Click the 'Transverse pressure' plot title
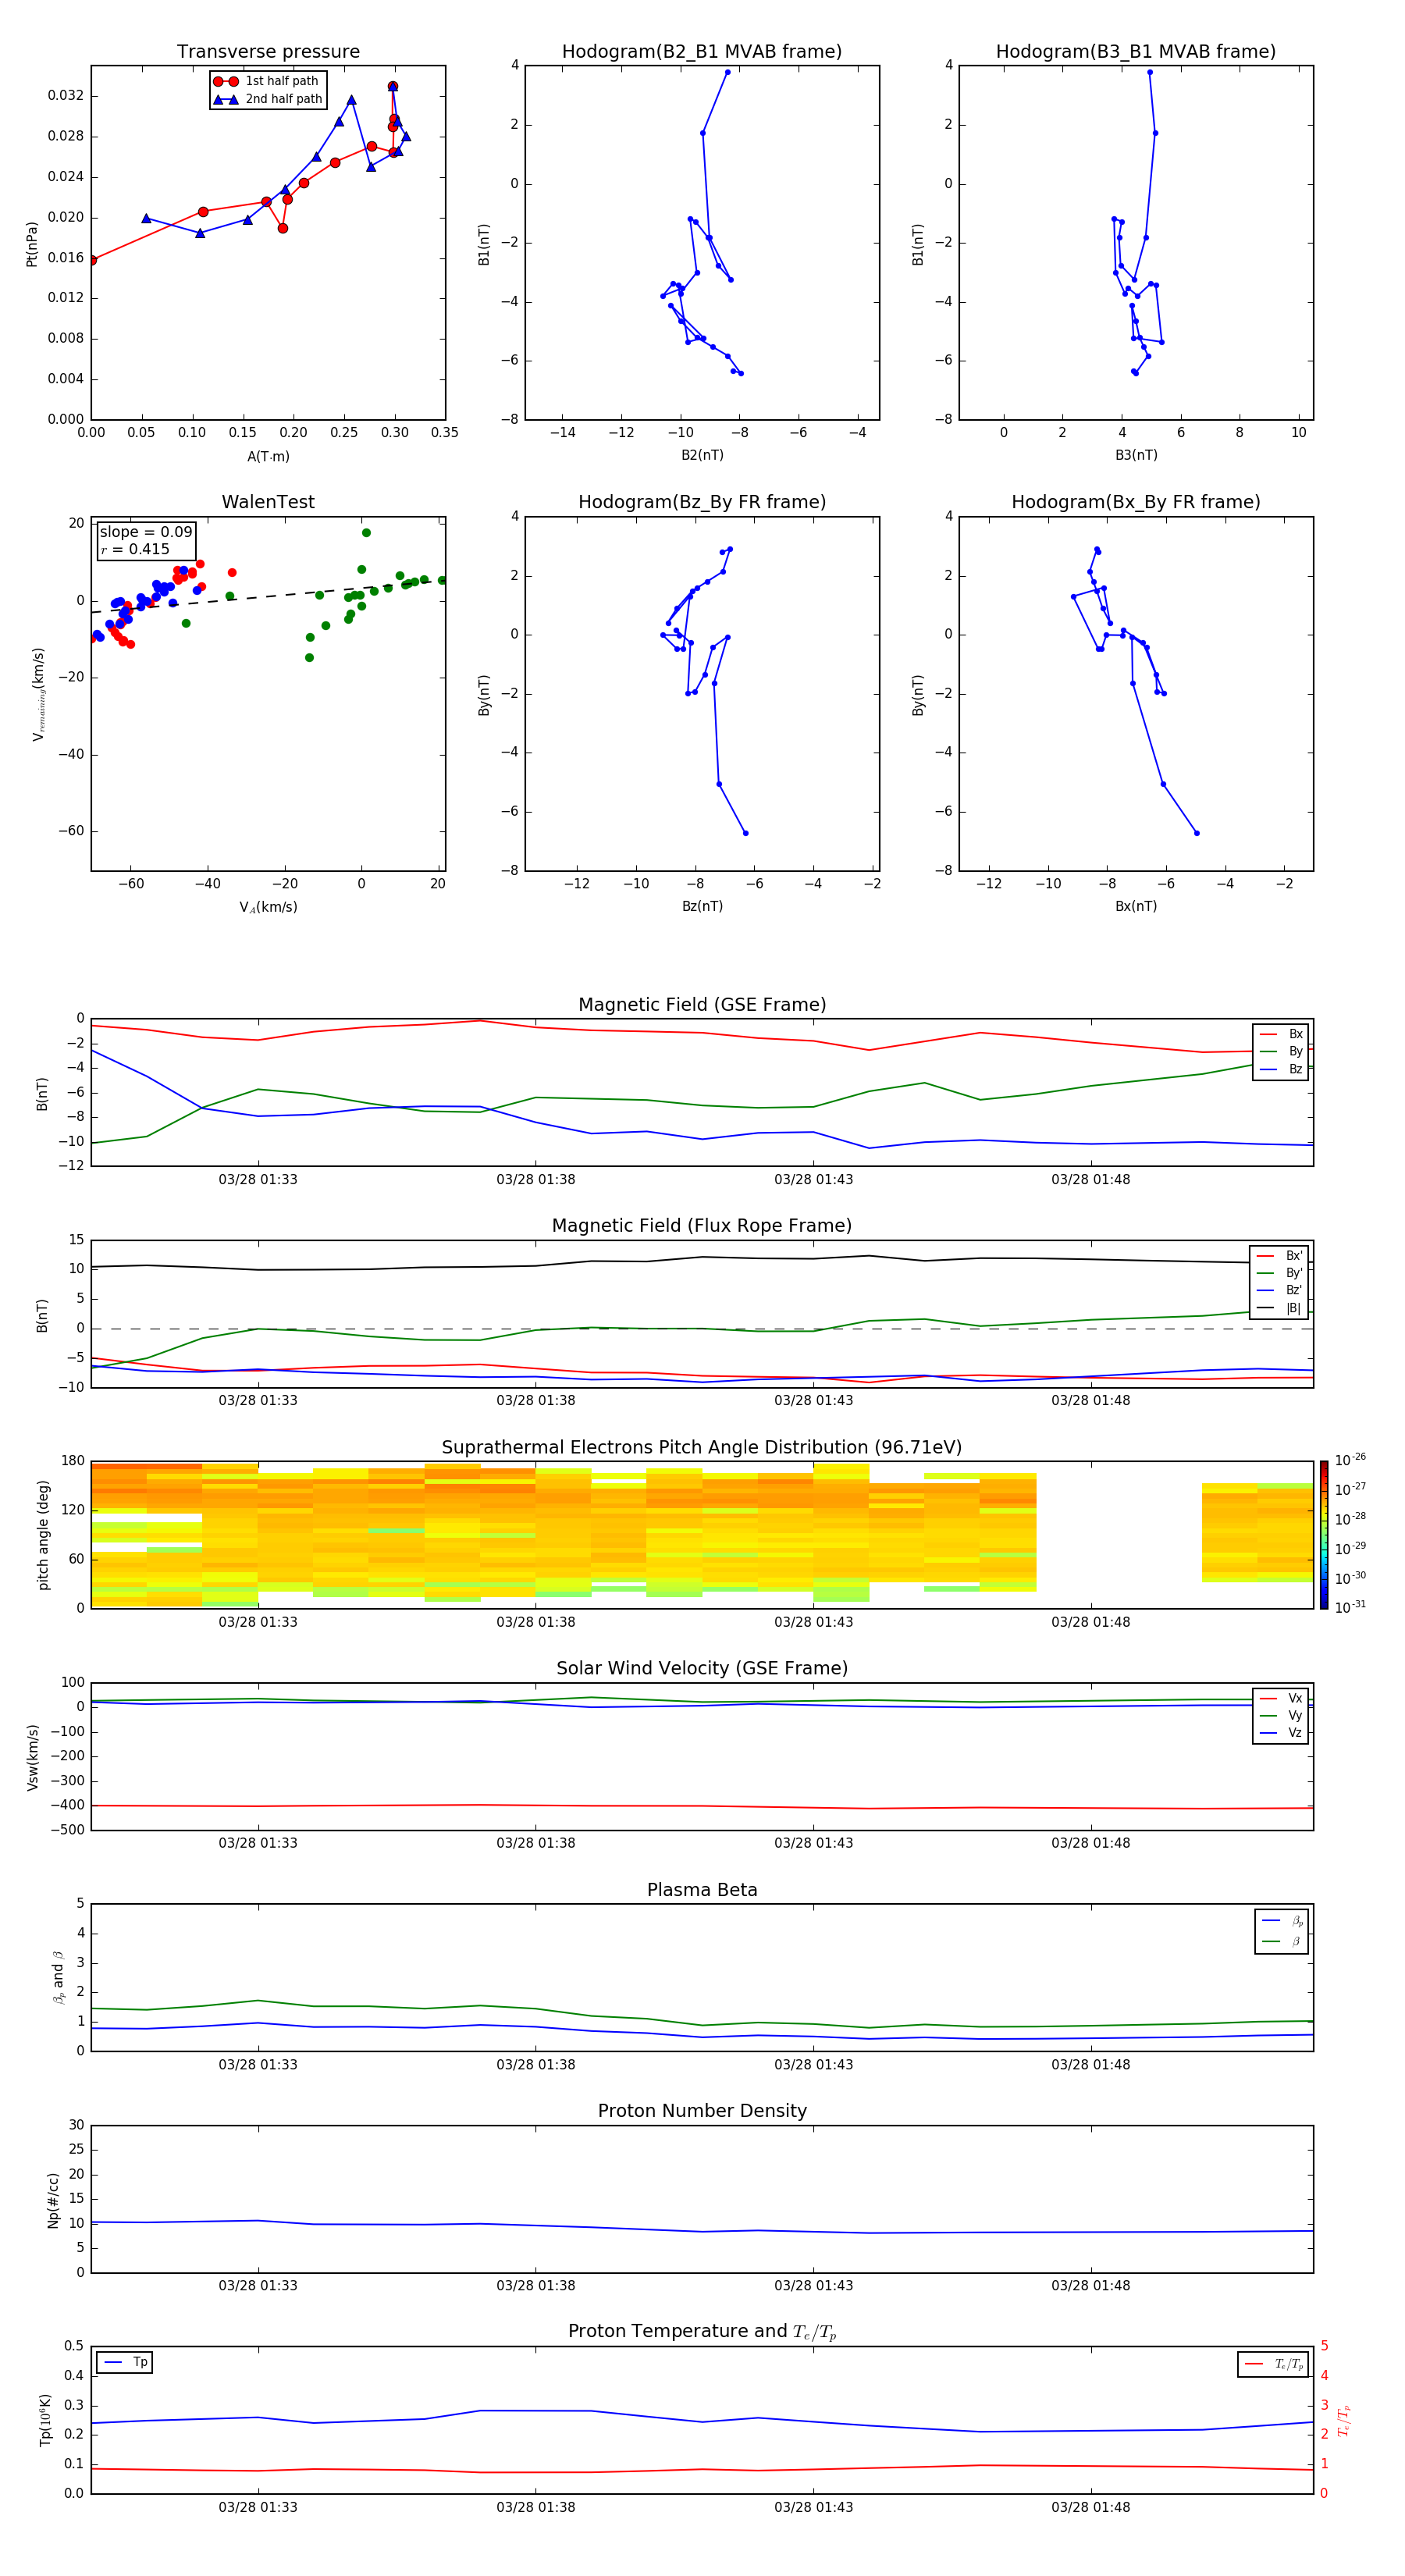Image resolution: width=1405 pixels, height=2576 pixels. point(268,52)
